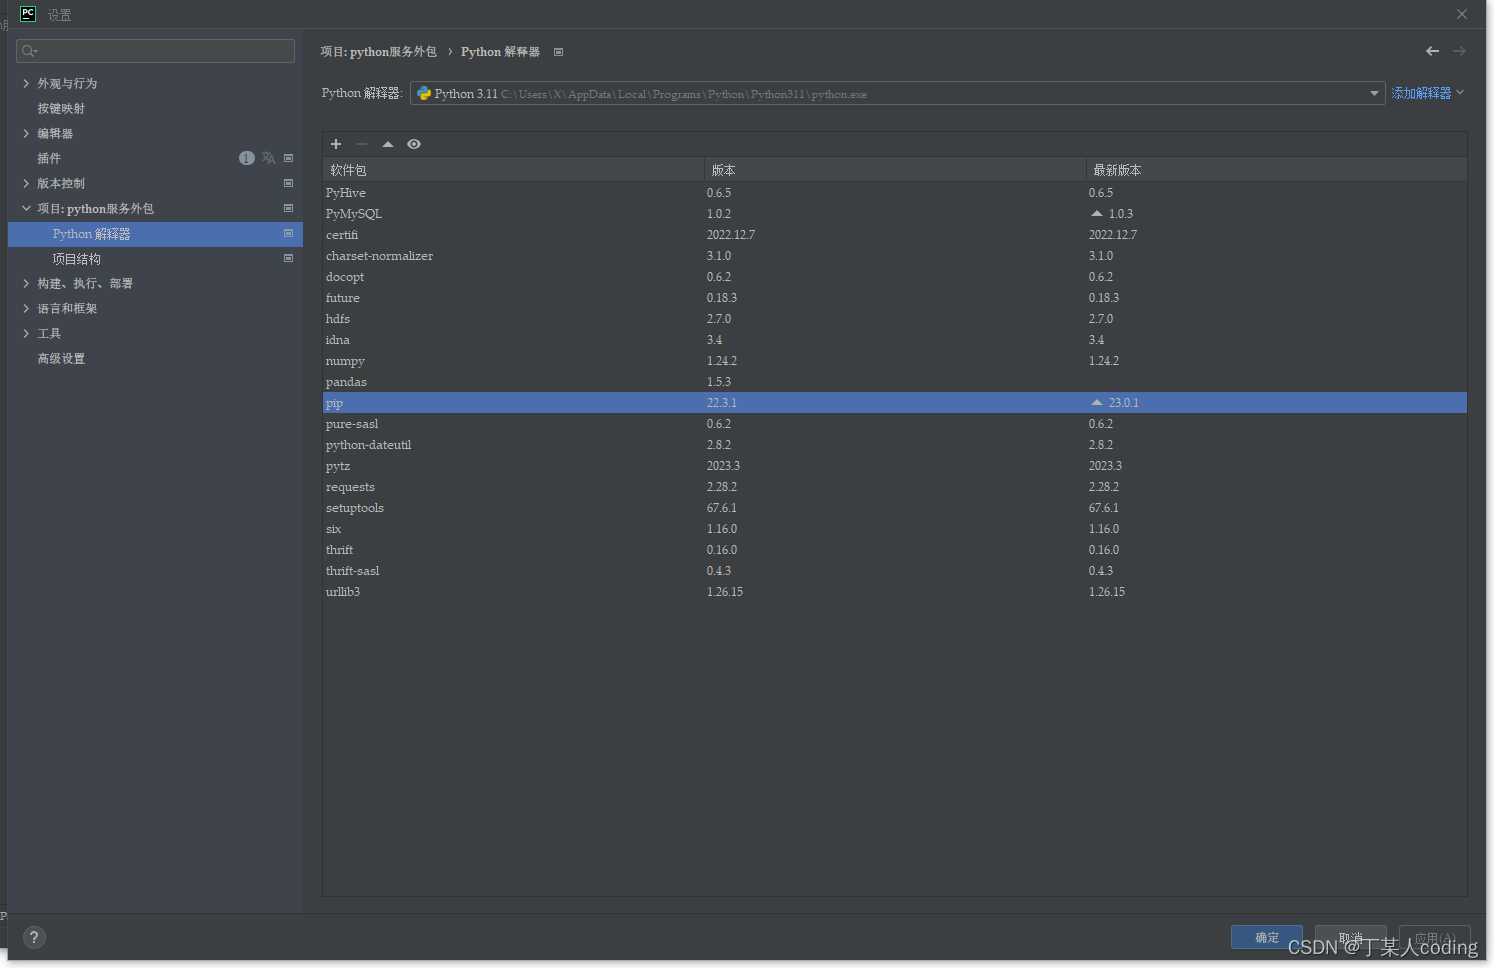Select the setuptools package row
The width and height of the screenshot is (1494, 968).
click(895, 507)
